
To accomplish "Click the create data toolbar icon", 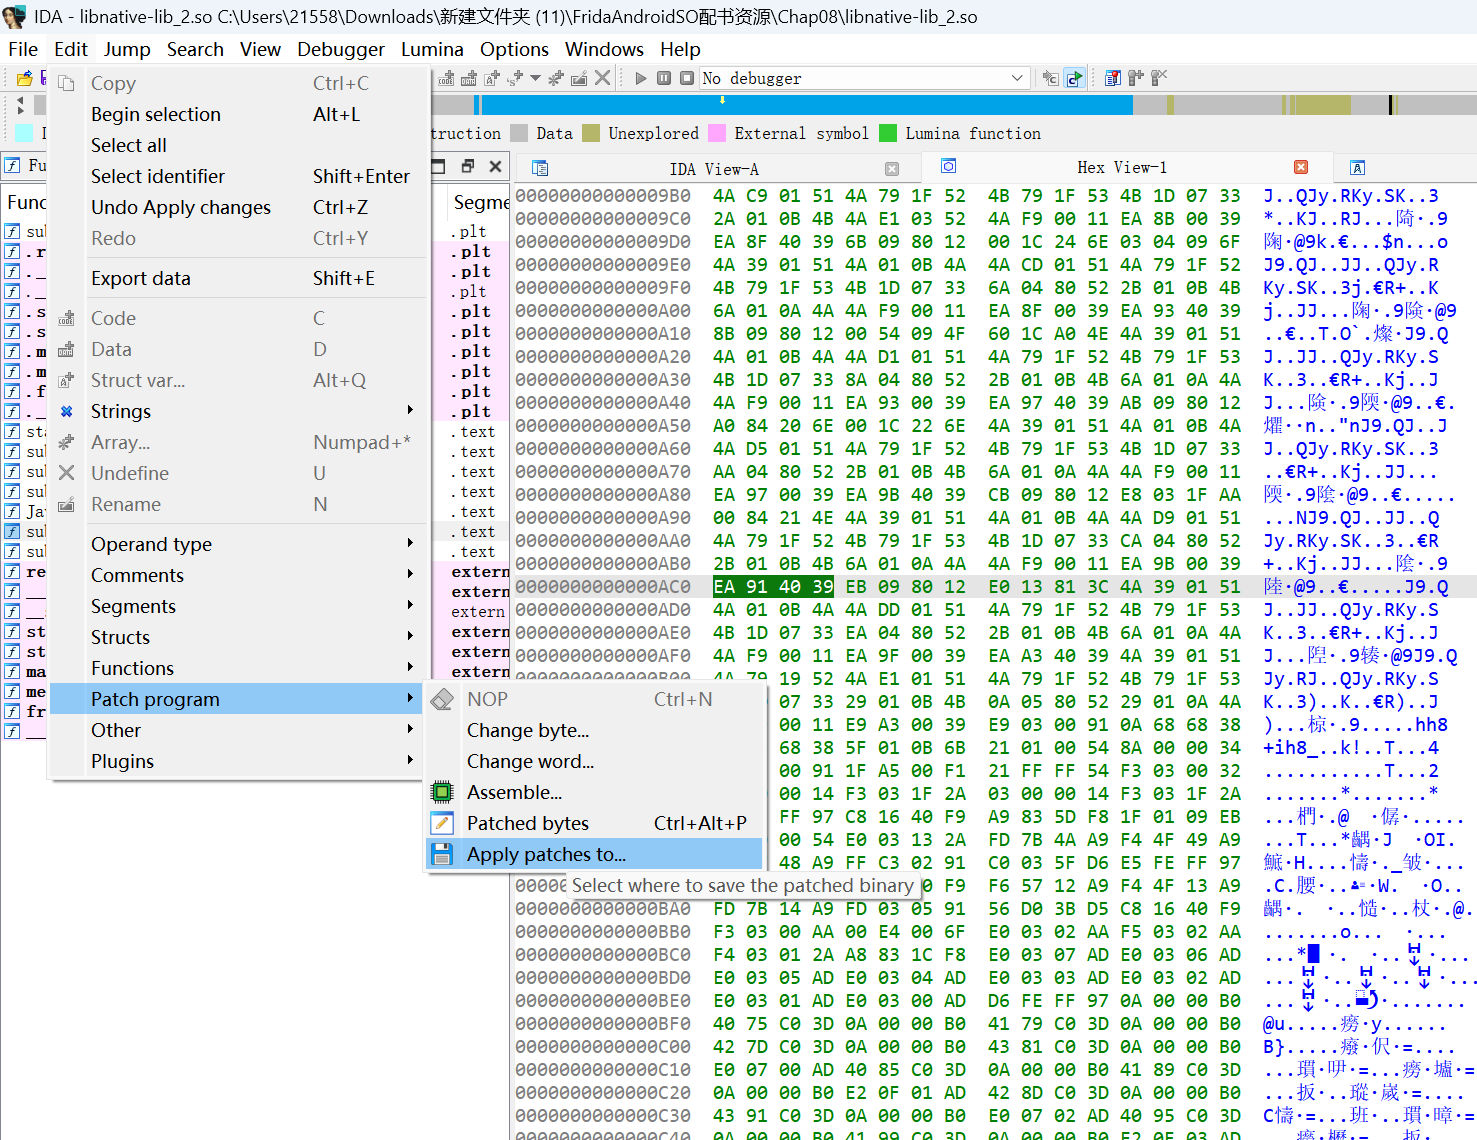I will click(x=469, y=78).
